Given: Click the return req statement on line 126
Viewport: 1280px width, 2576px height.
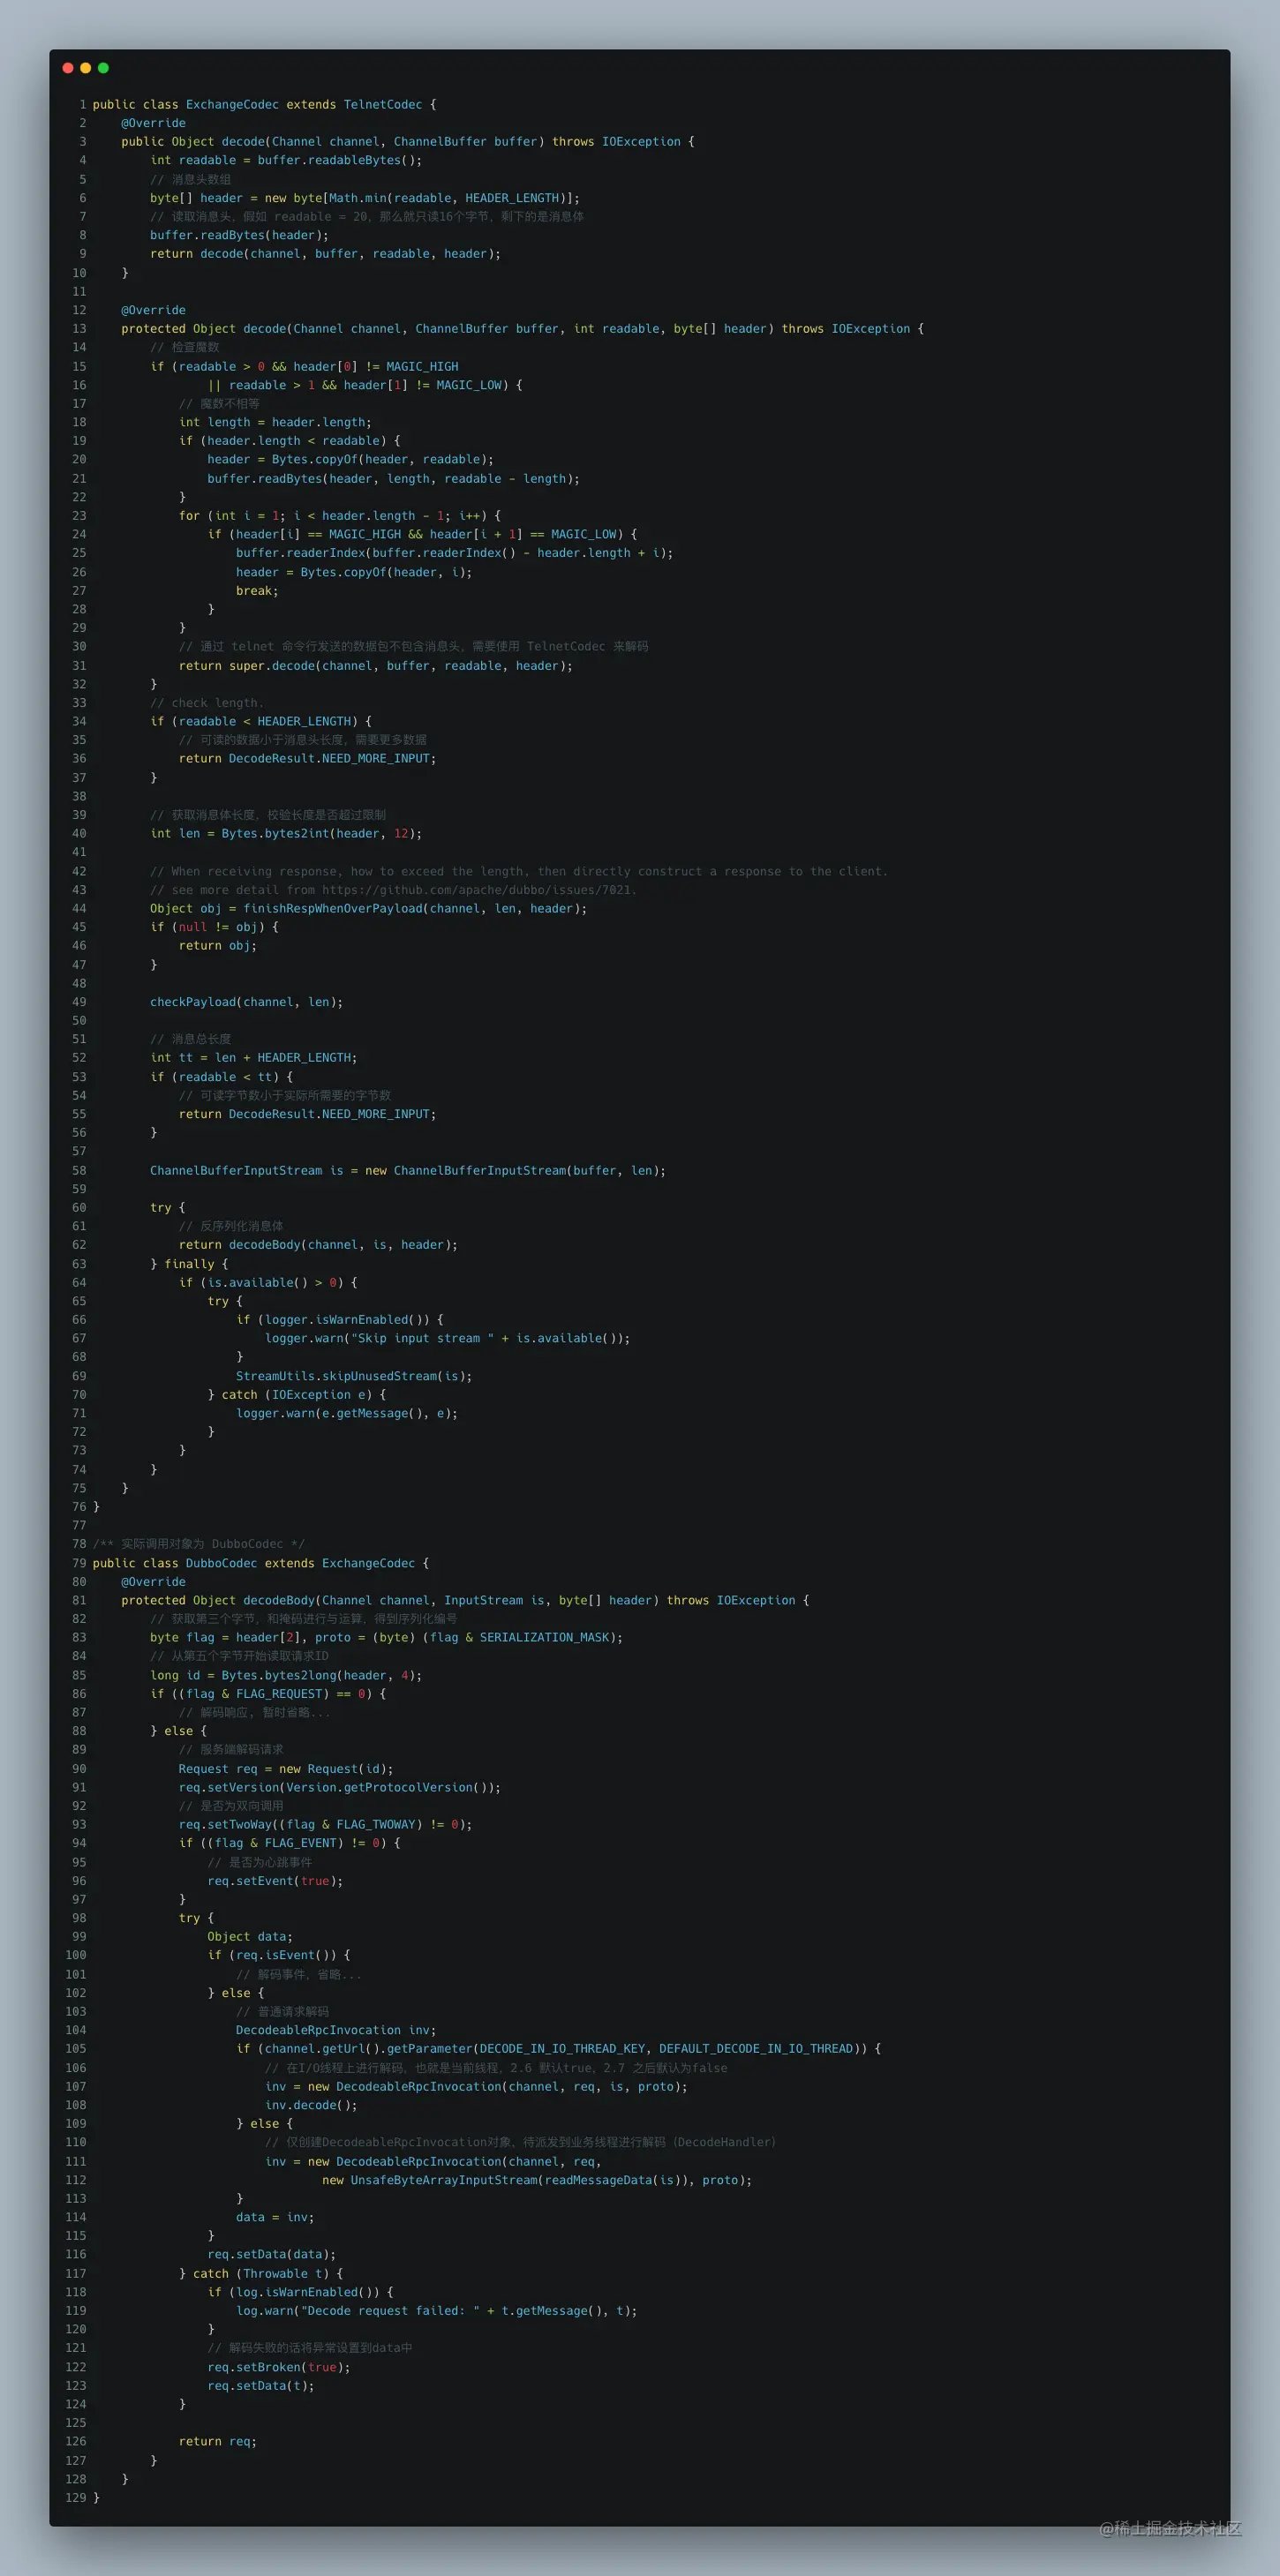Looking at the screenshot, I should (x=218, y=2442).
